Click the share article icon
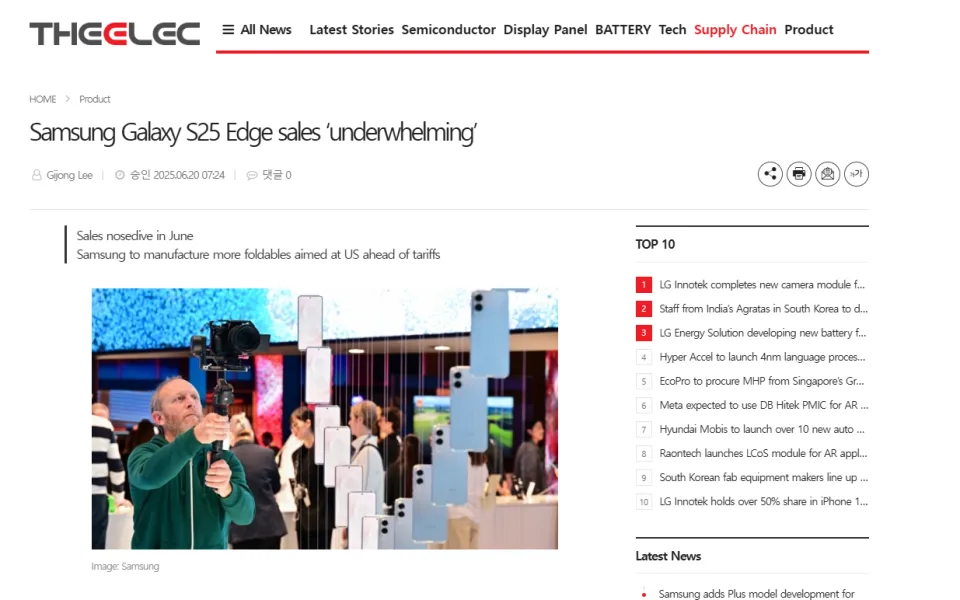The width and height of the screenshot is (960, 600). tap(770, 174)
